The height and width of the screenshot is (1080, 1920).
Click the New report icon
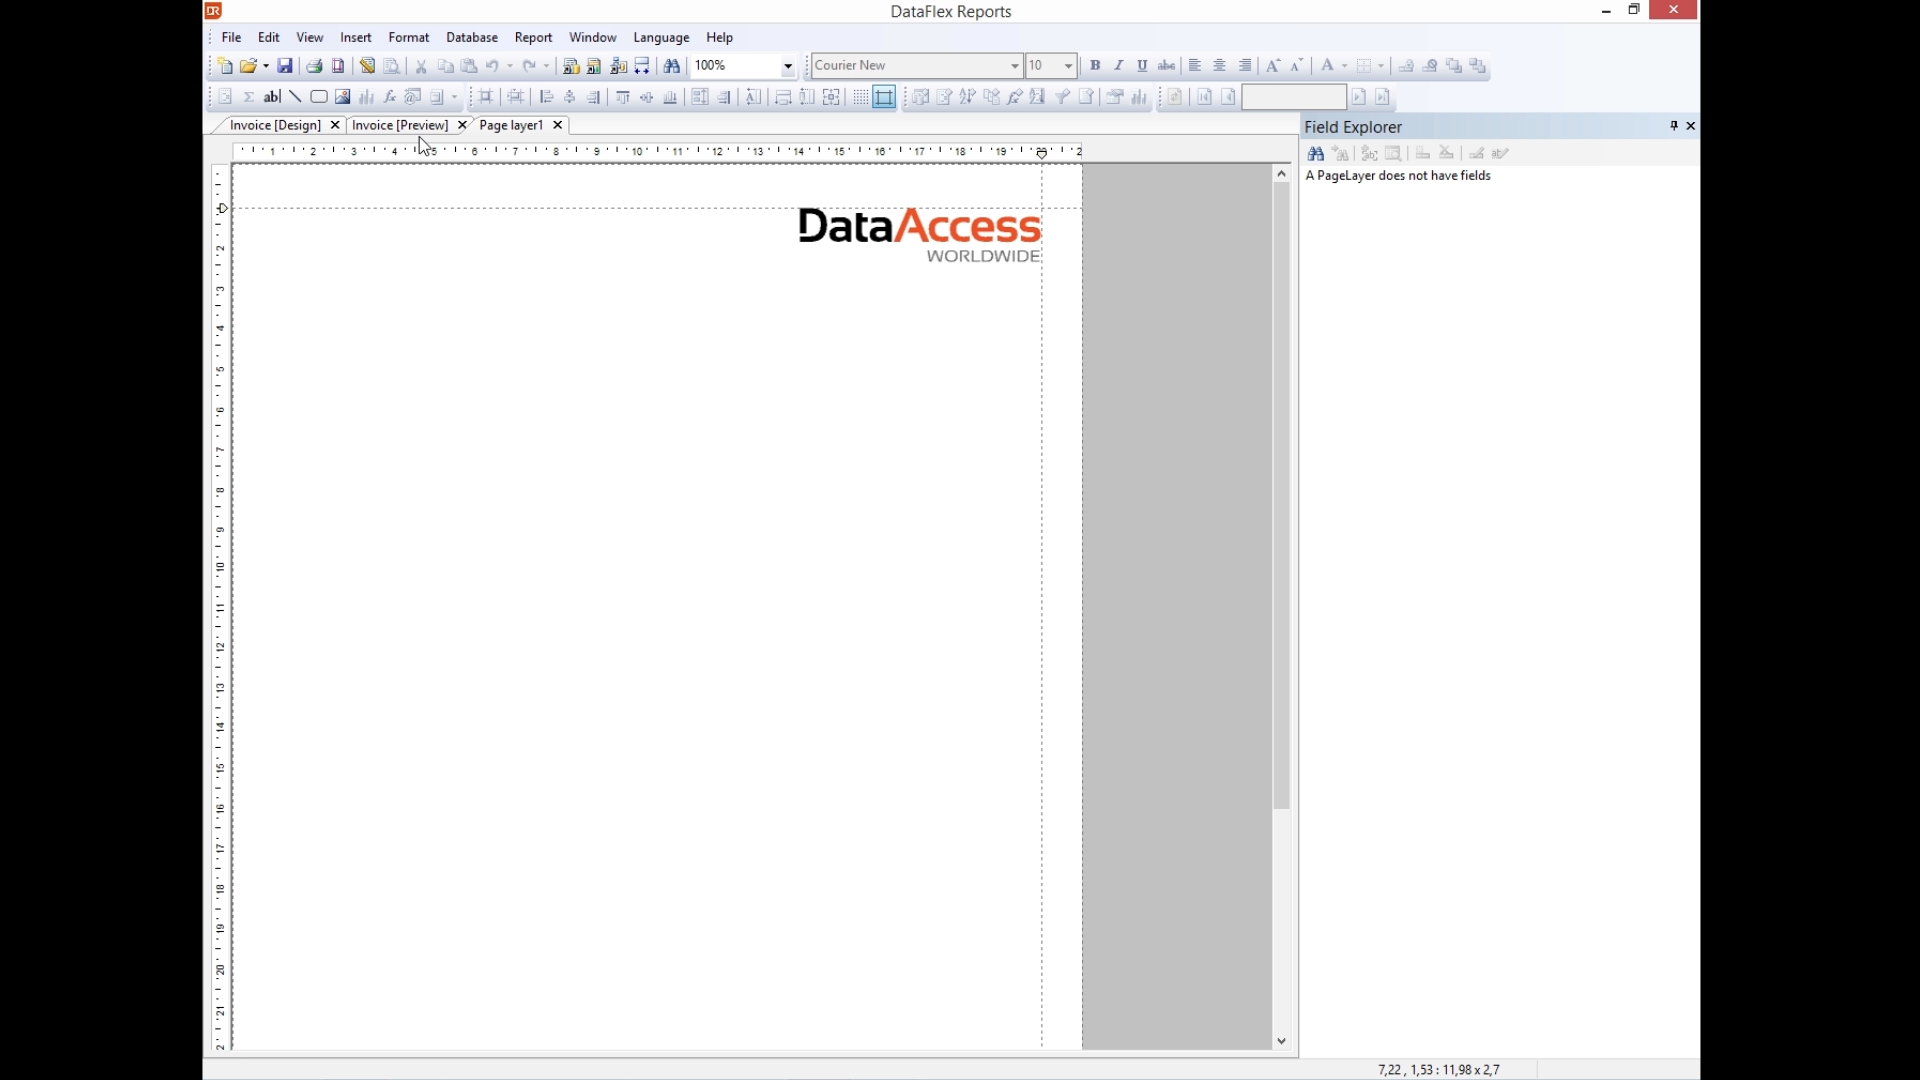pyautogui.click(x=225, y=66)
